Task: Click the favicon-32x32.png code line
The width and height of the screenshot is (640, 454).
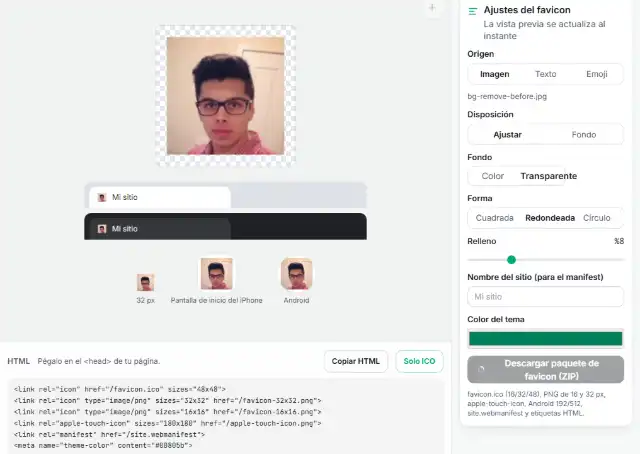Action: [167, 401]
